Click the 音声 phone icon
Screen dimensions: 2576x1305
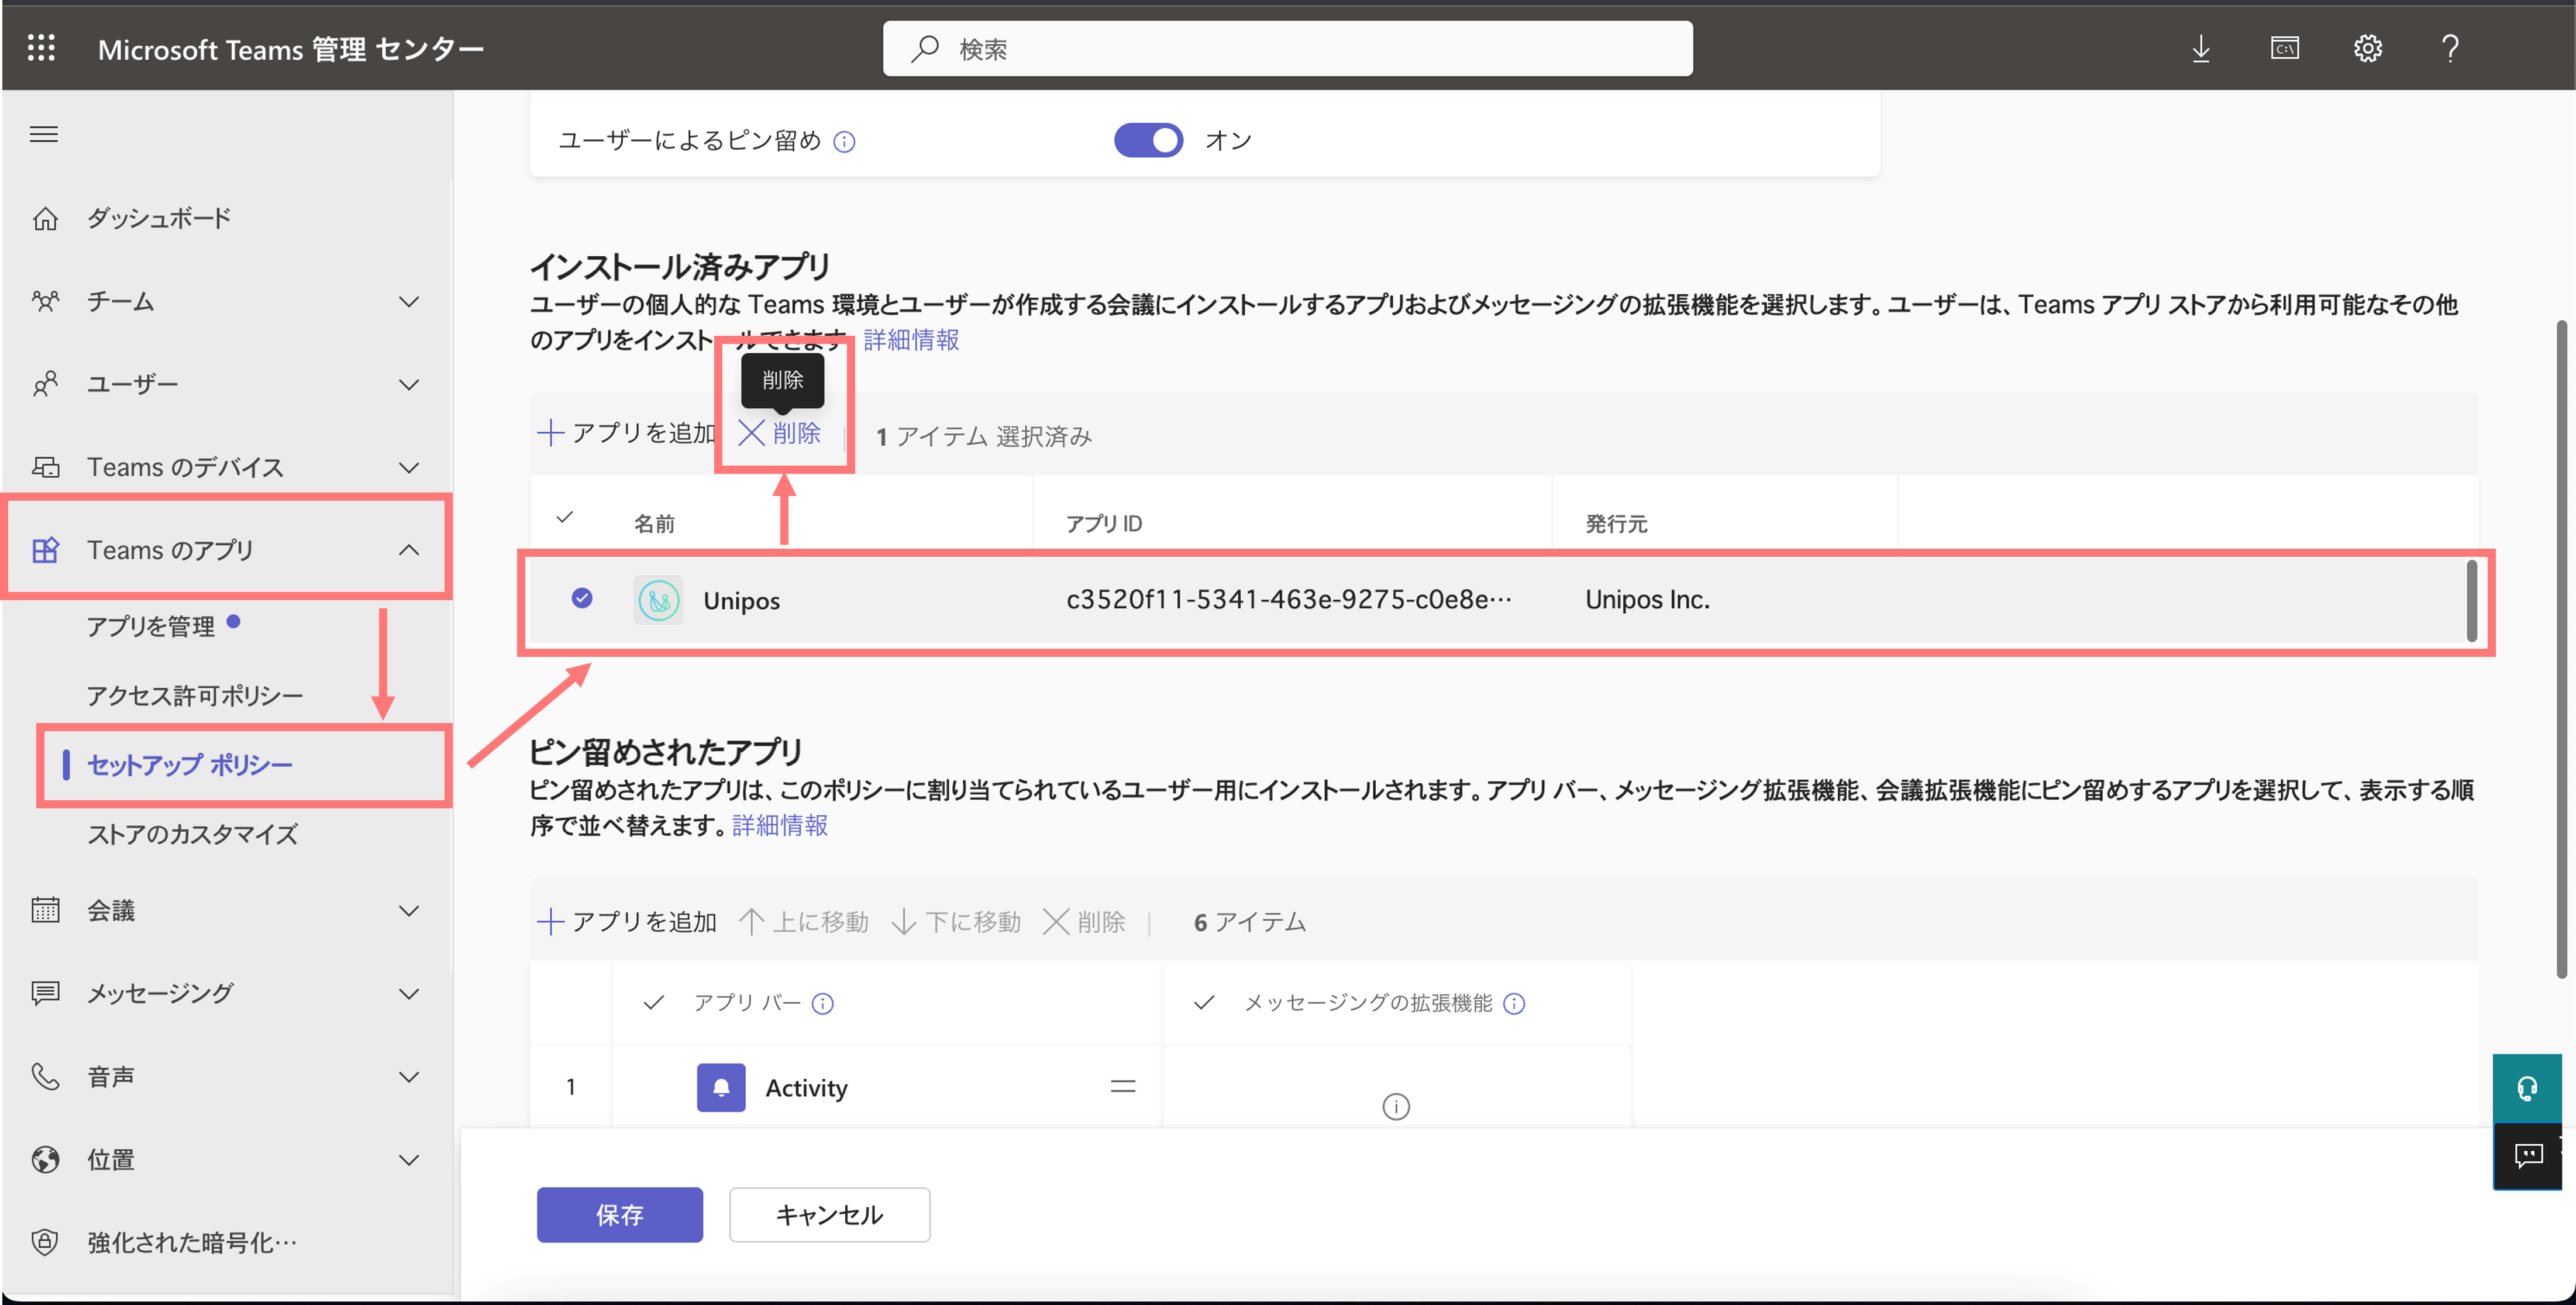click(x=45, y=1076)
